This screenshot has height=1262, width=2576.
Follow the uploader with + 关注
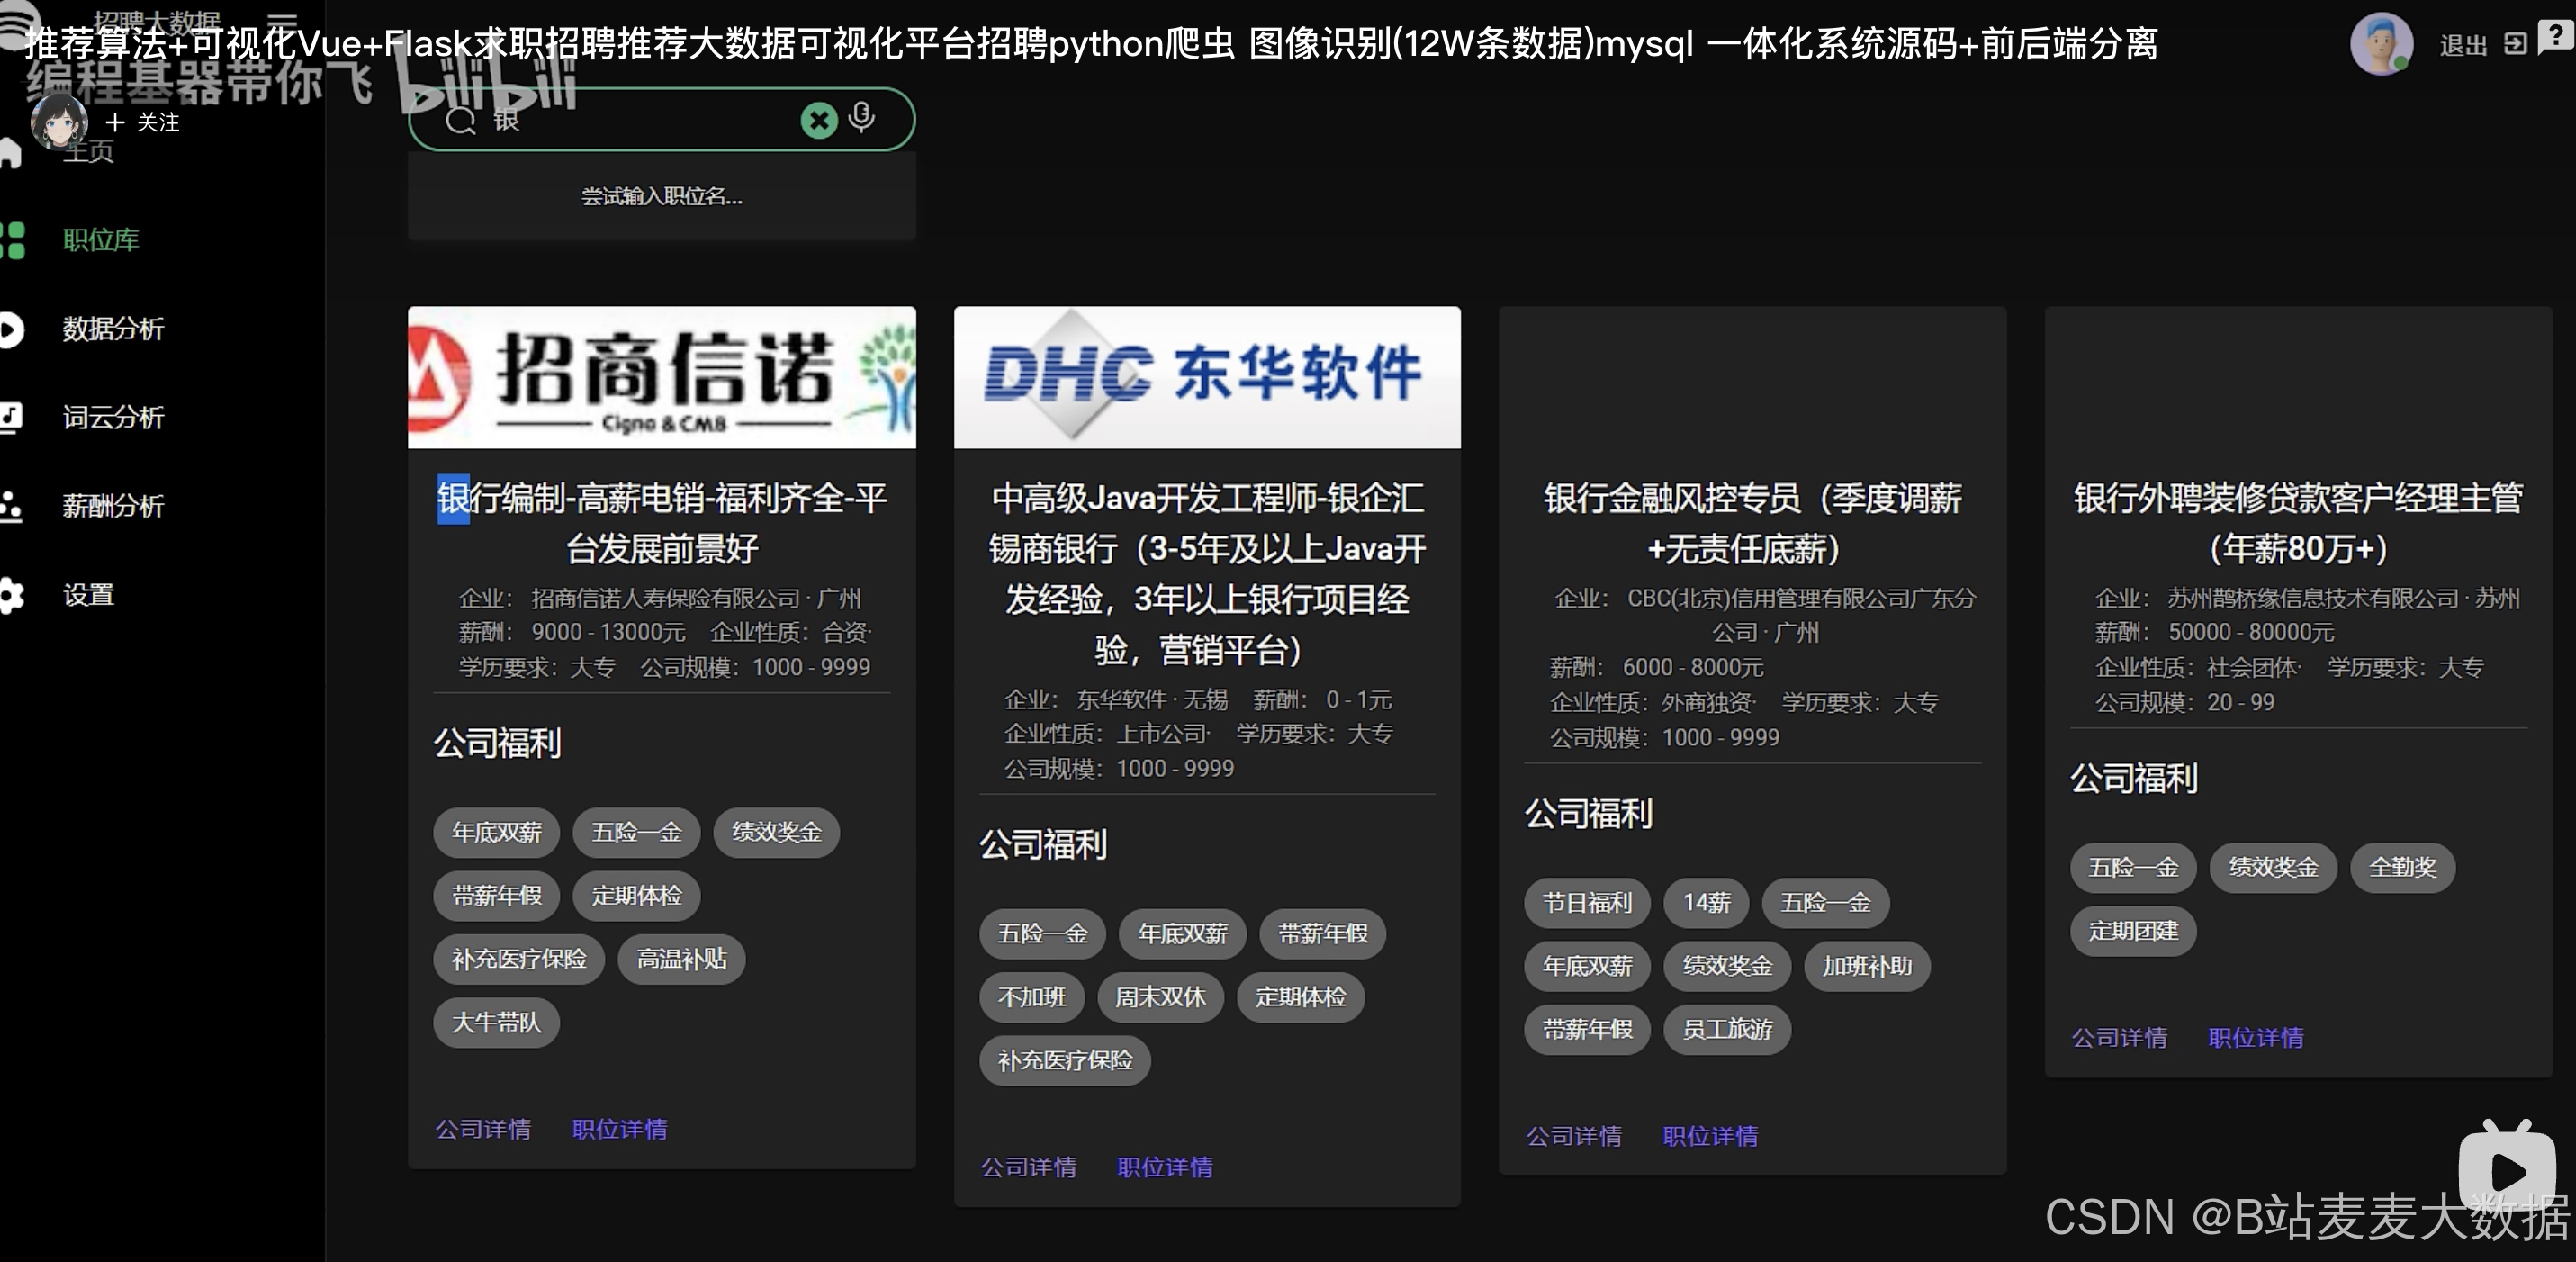tap(143, 122)
